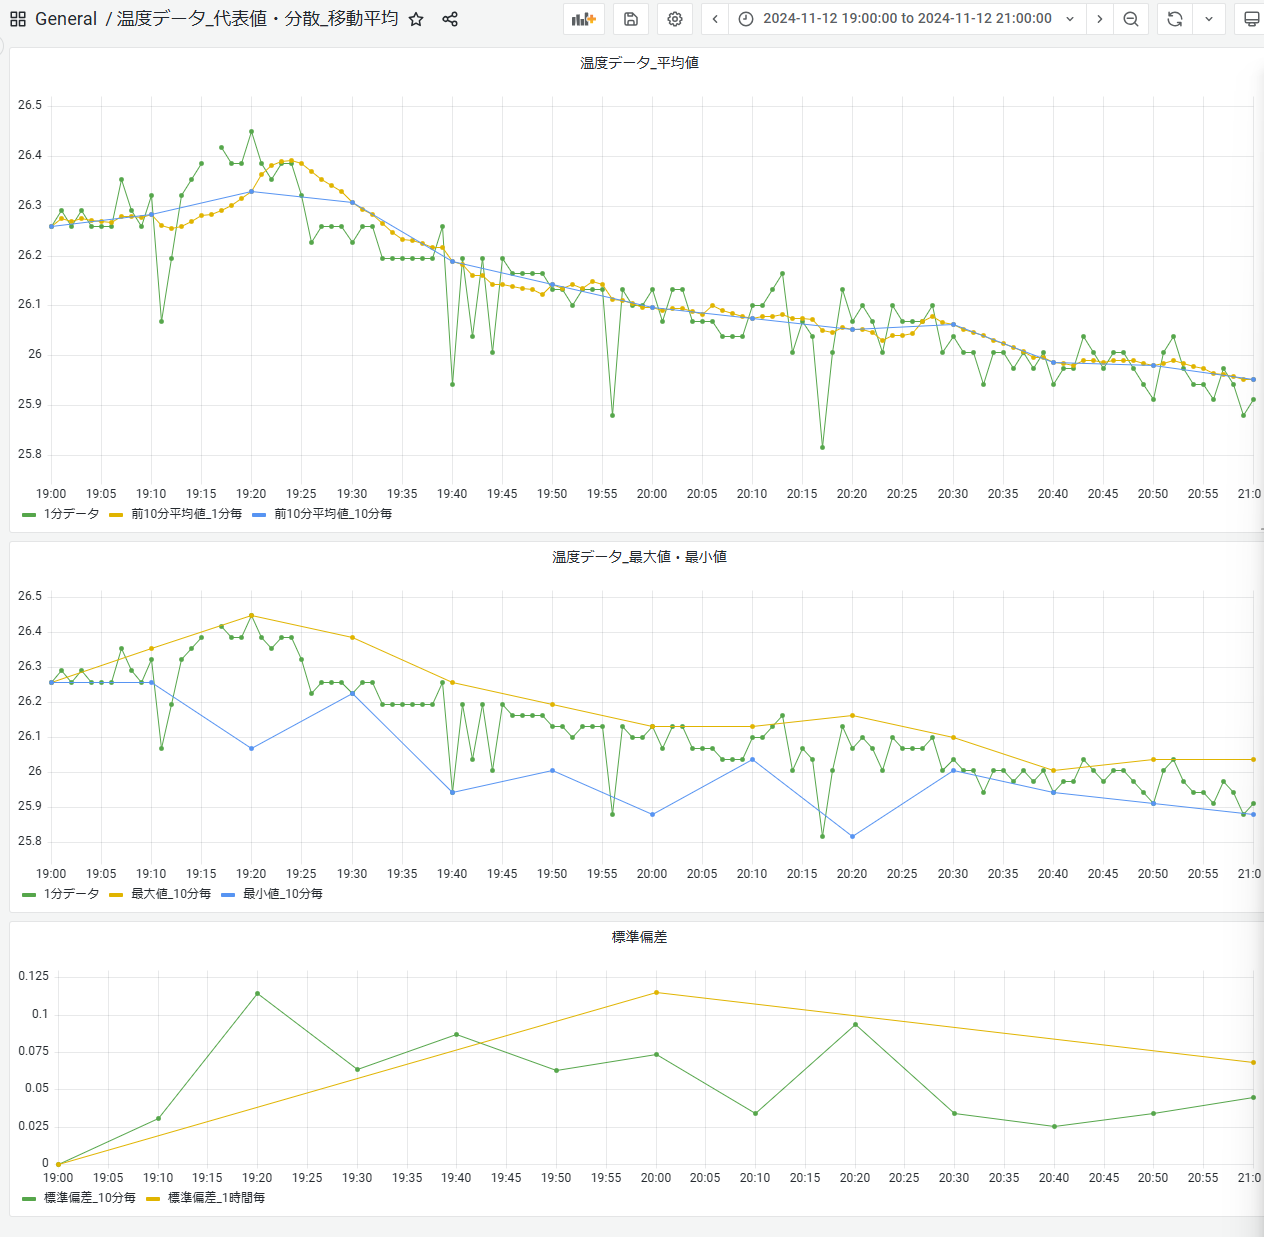Star this dashboard as favorite

(x=417, y=19)
